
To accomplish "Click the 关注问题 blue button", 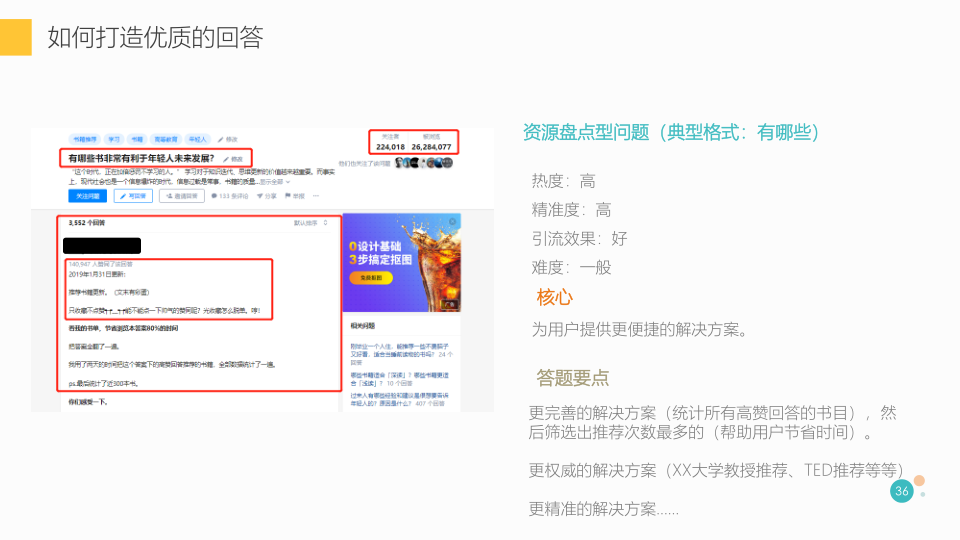I will coord(88,196).
